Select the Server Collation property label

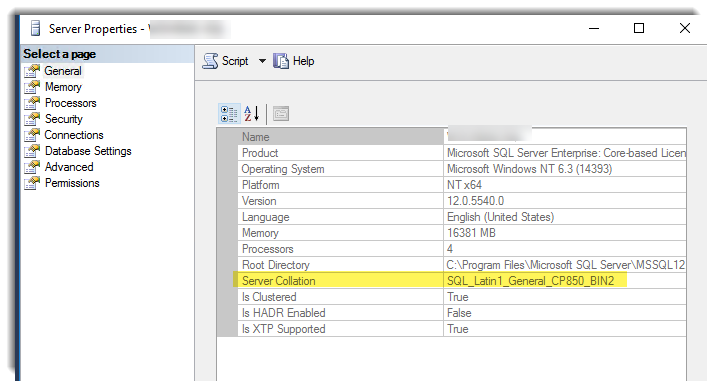point(279,281)
